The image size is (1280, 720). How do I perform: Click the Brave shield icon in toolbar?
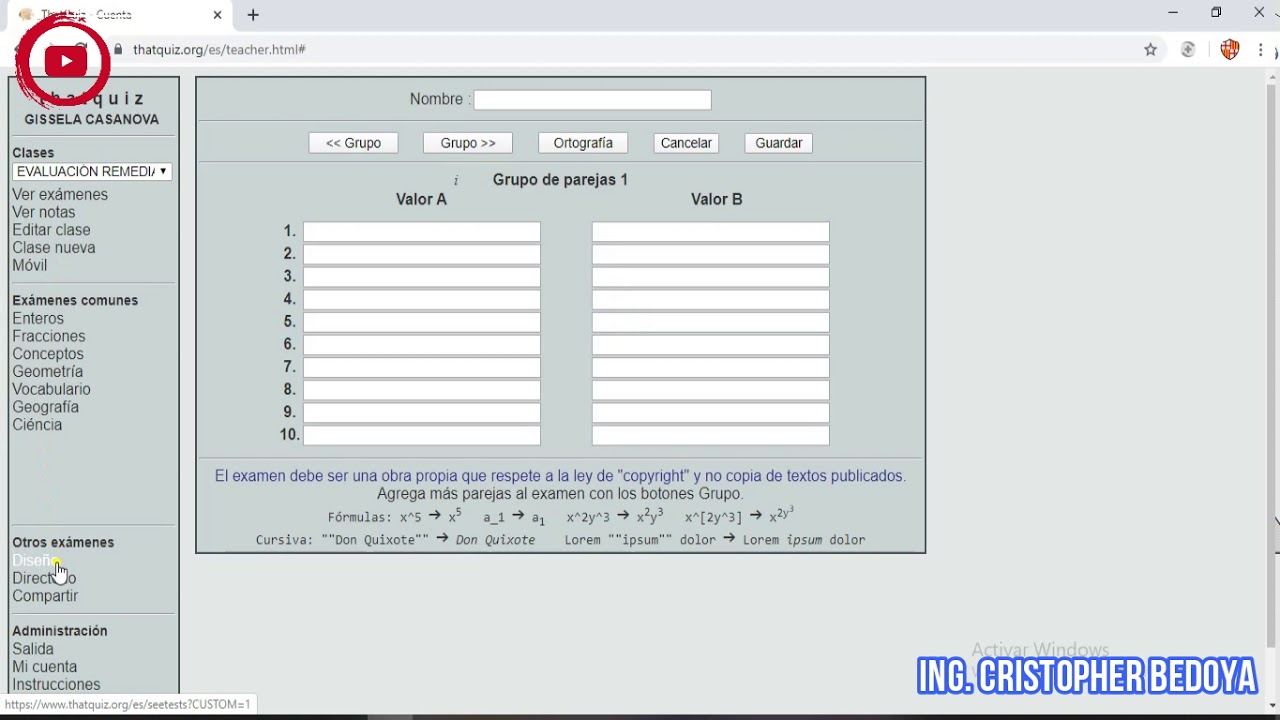1229,49
